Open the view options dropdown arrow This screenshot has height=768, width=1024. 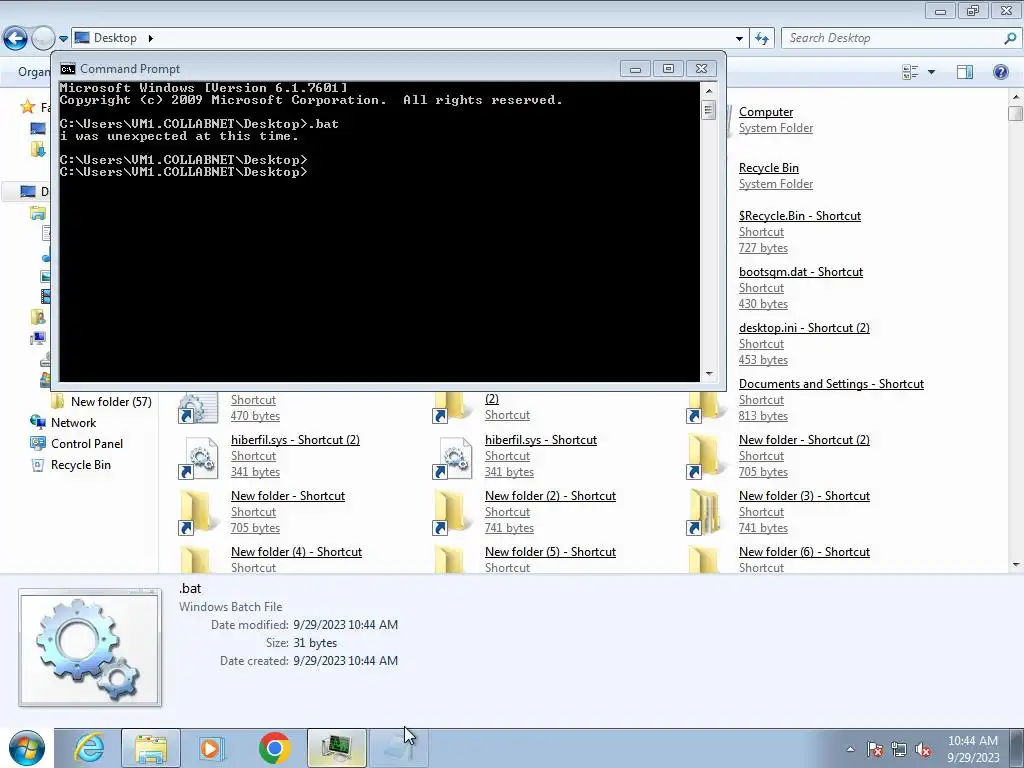point(931,72)
